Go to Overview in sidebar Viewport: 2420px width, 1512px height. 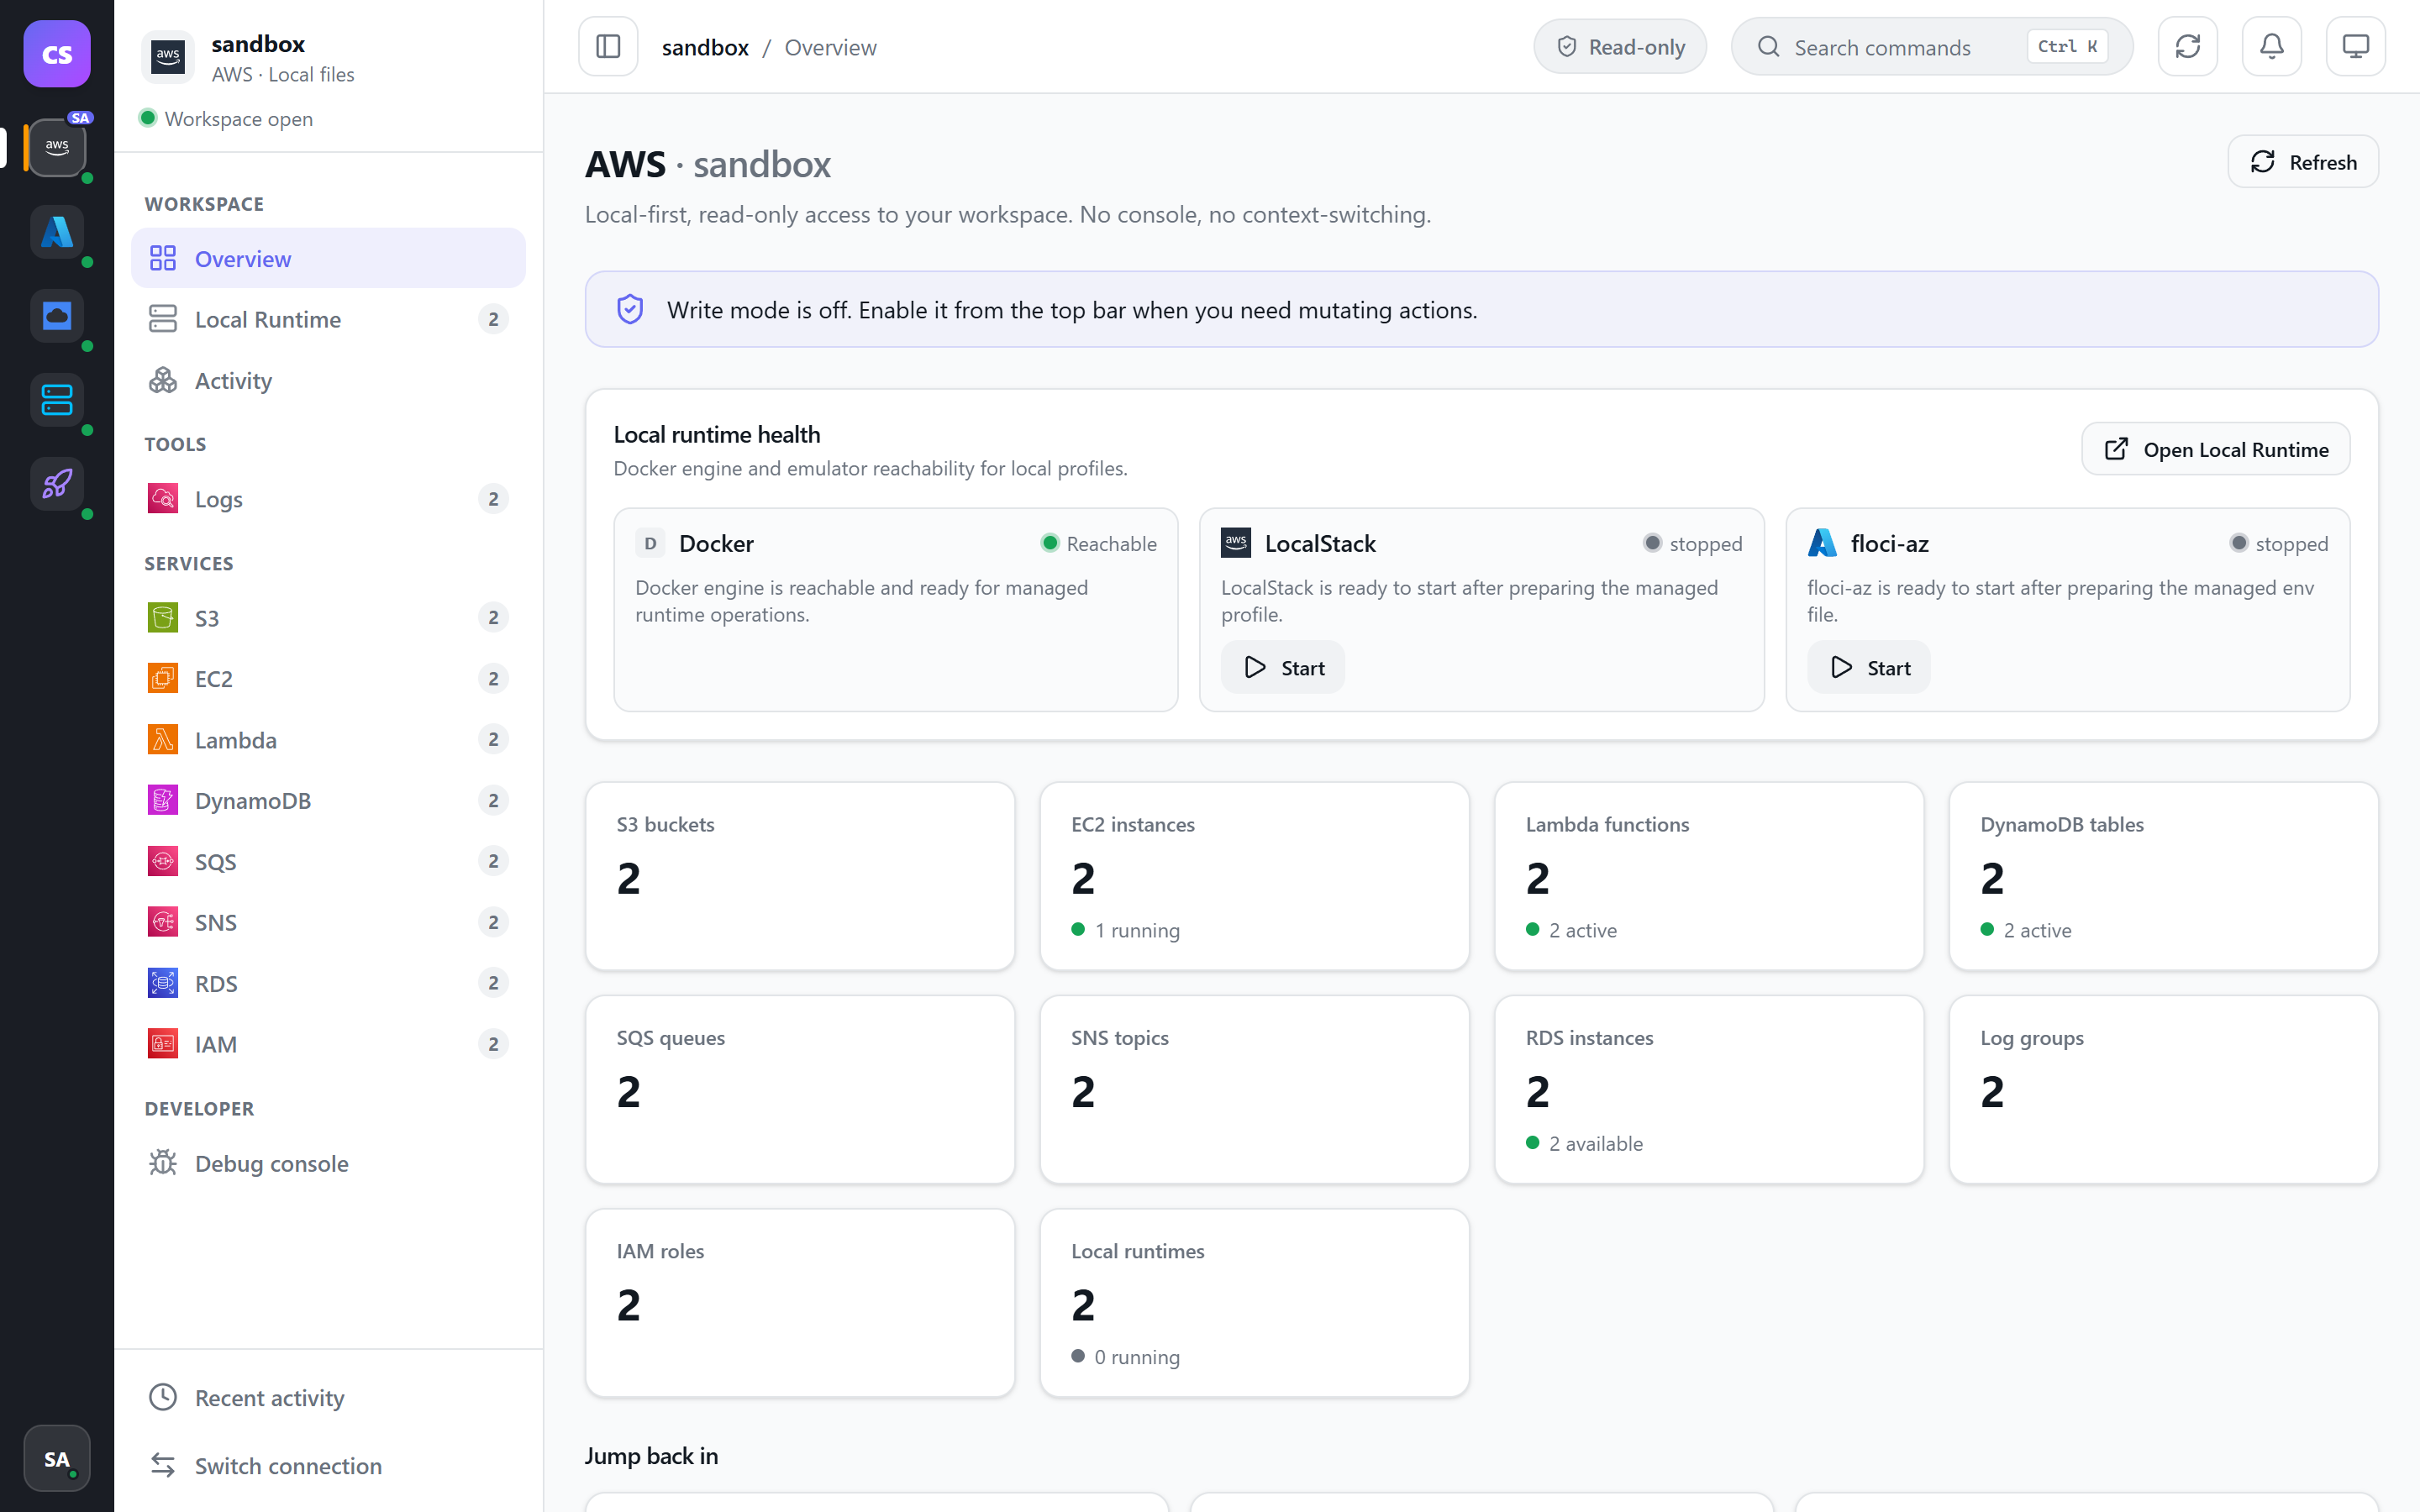(328, 258)
